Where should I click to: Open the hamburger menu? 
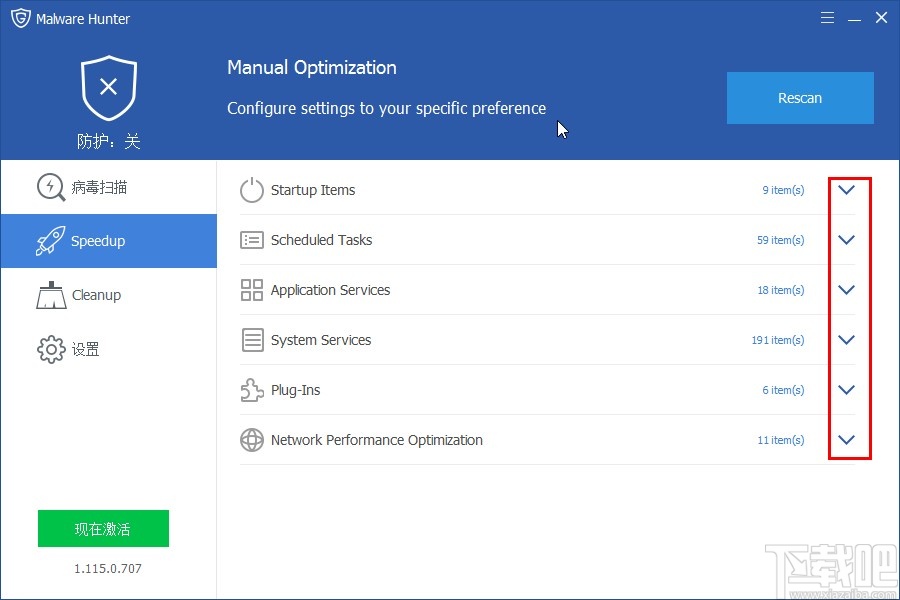pyautogui.click(x=827, y=17)
